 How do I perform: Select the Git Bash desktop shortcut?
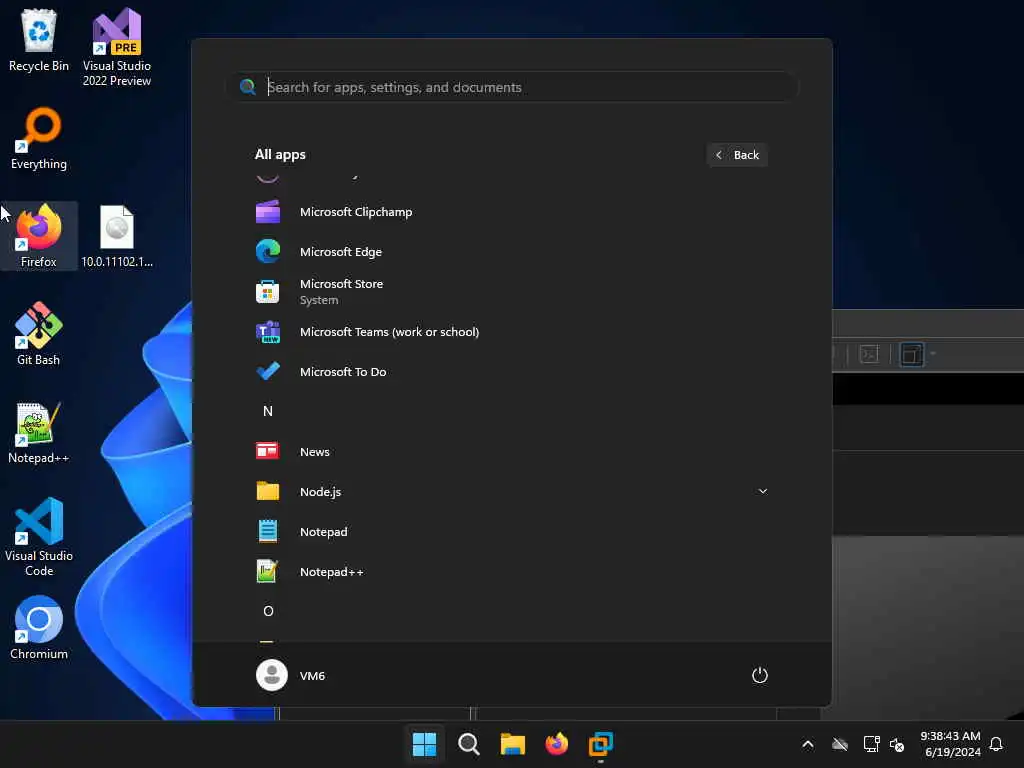coord(39,334)
